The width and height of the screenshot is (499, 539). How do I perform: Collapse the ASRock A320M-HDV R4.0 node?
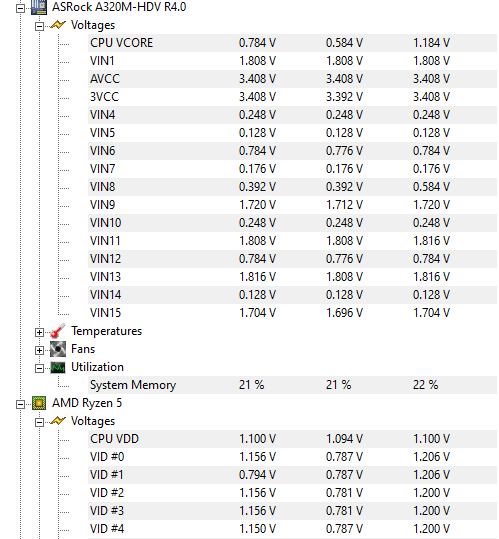click(20, 8)
